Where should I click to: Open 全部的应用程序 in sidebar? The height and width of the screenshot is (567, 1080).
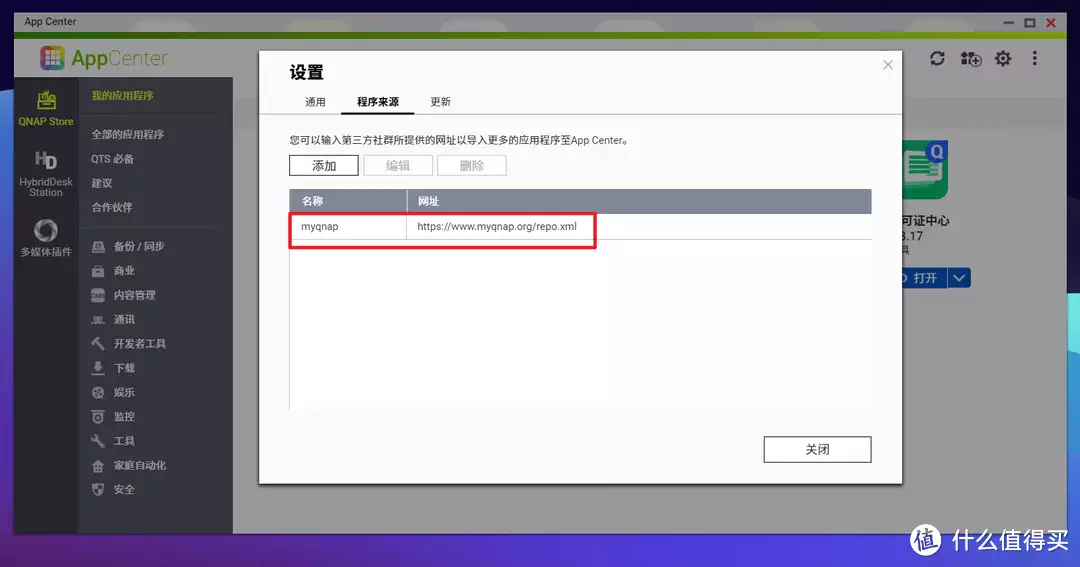pyautogui.click(x=127, y=134)
